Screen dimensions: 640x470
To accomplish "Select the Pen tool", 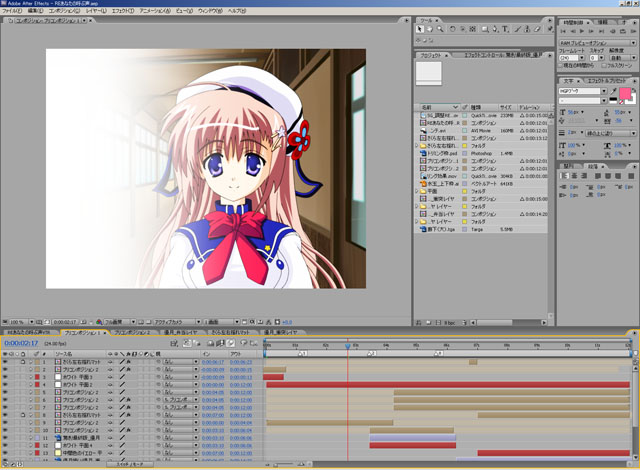I will coord(495,29).
